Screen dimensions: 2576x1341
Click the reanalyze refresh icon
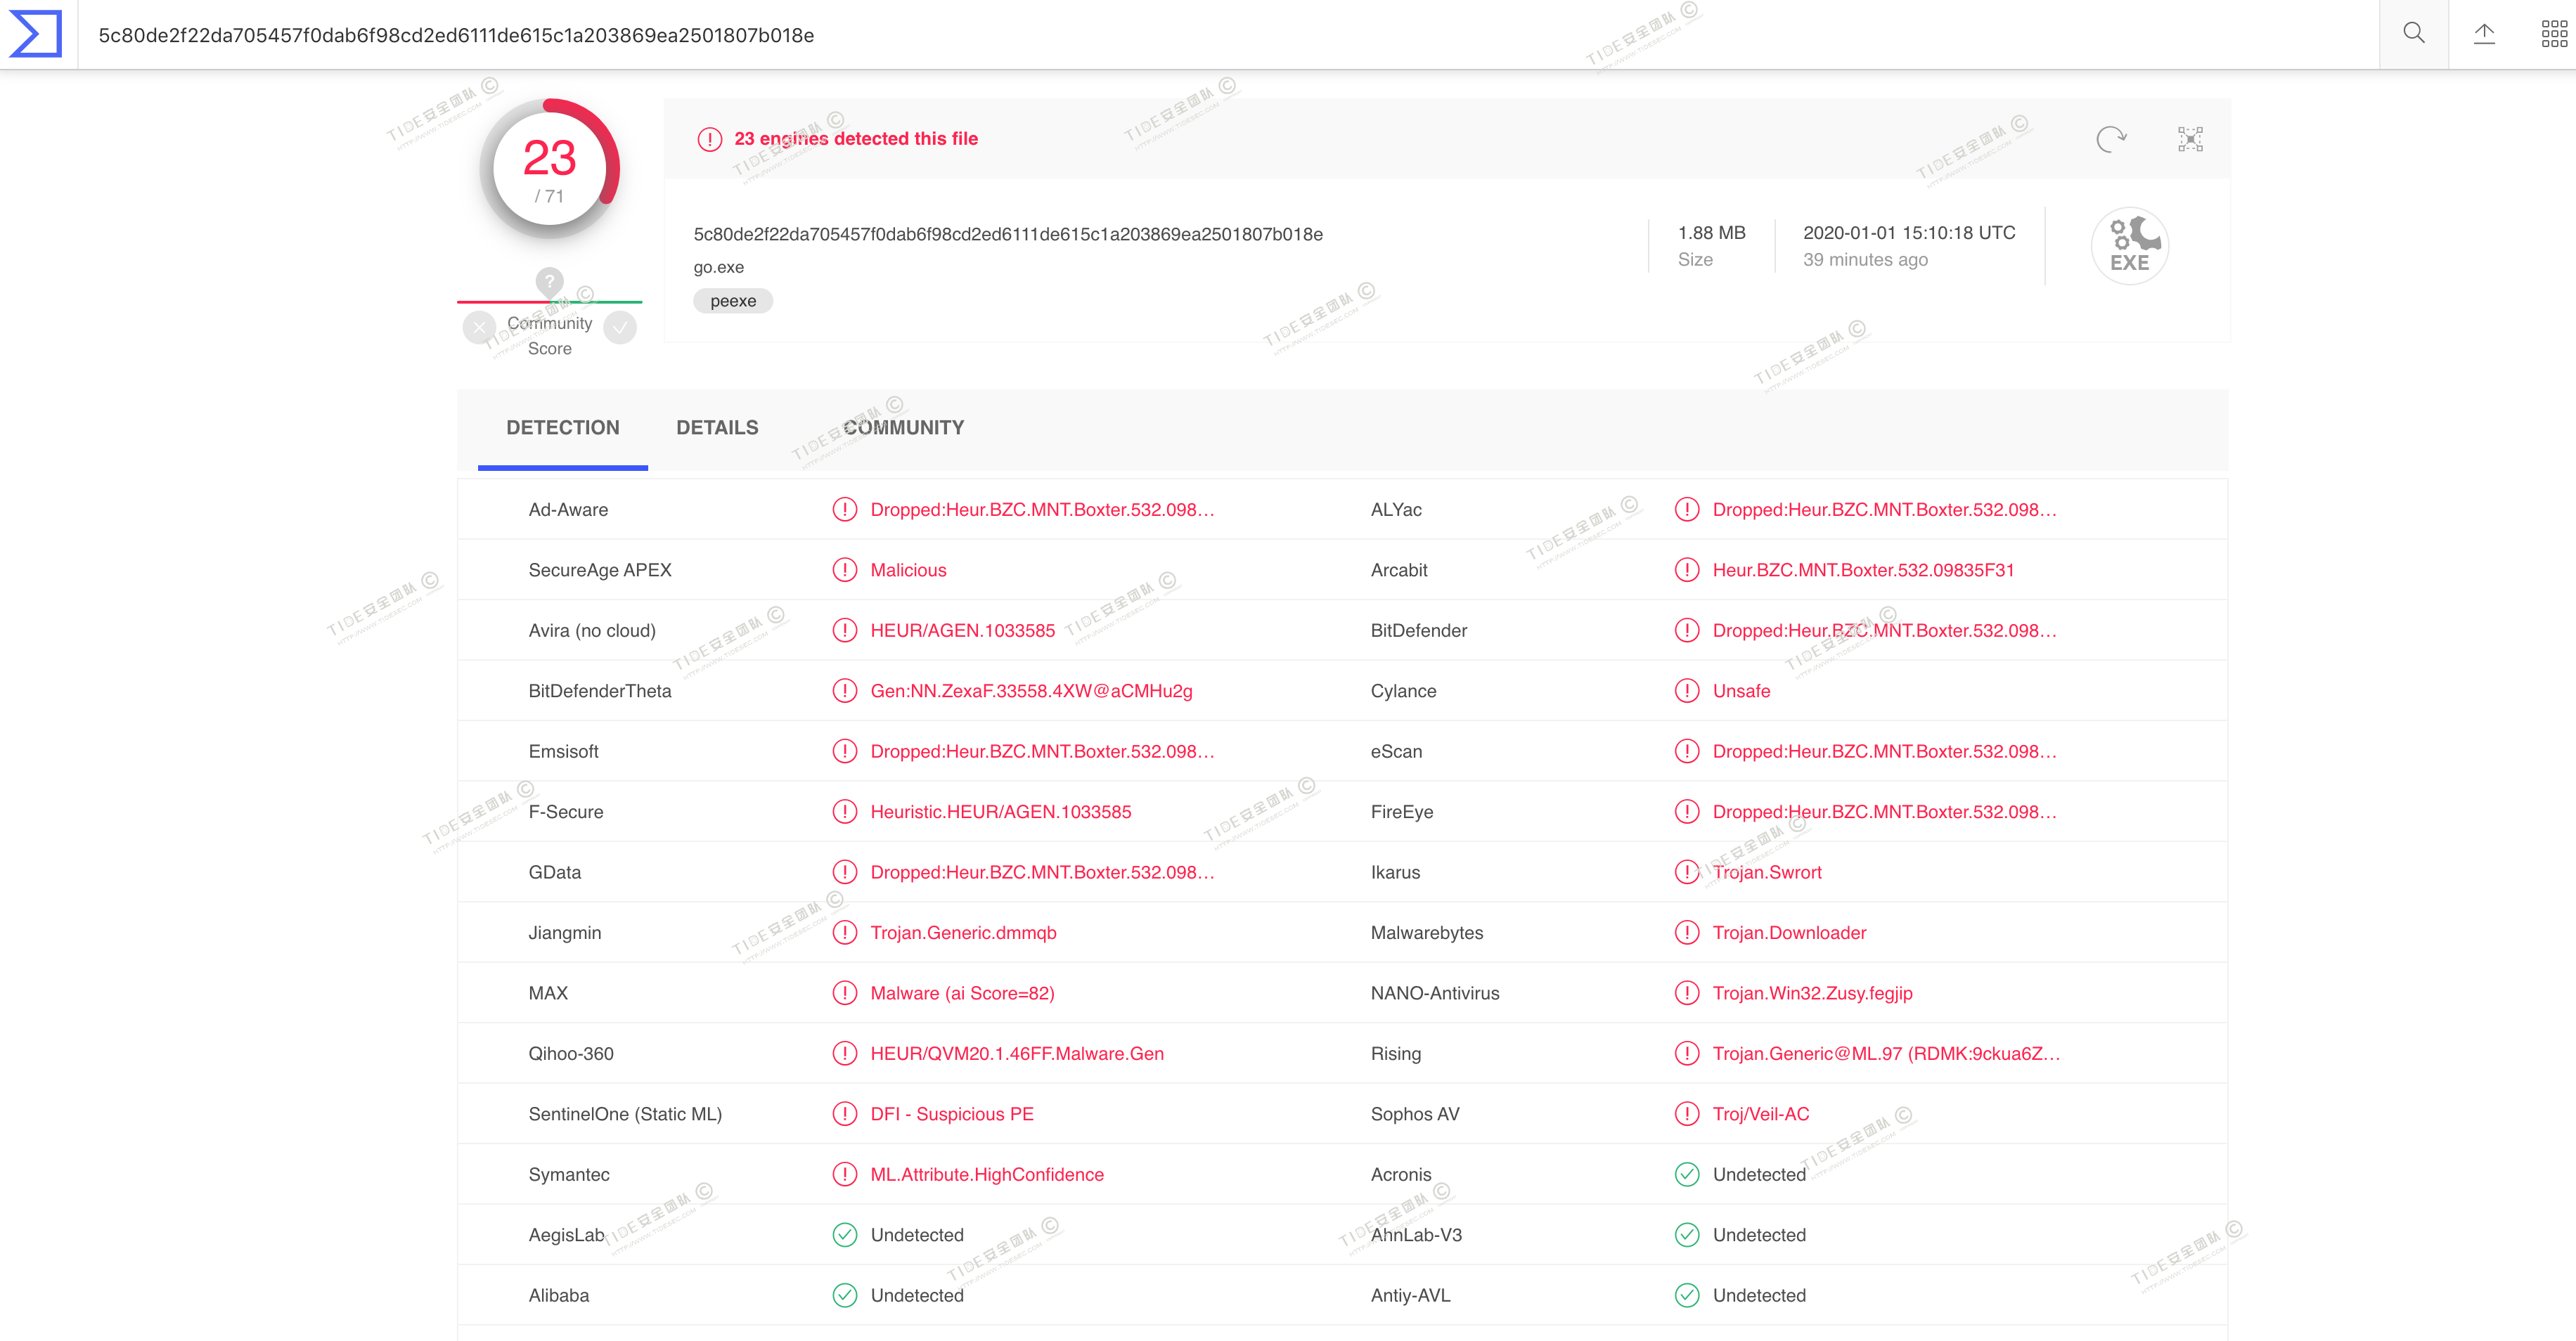click(2111, 139)
